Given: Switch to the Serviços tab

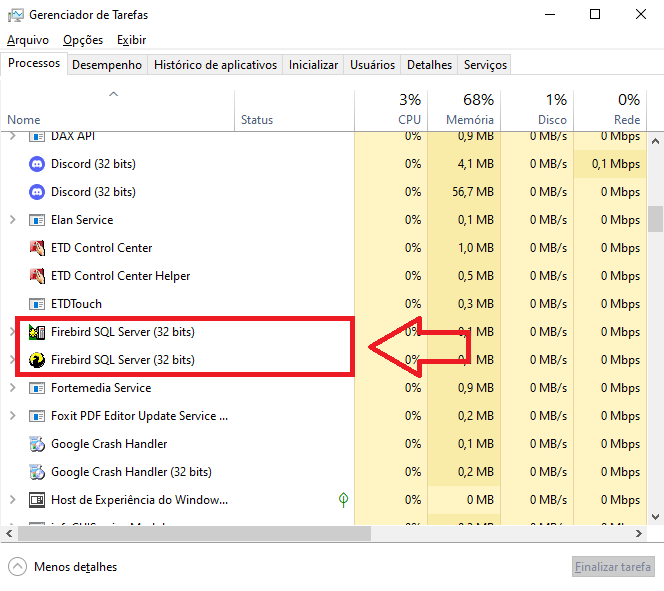Looking at the screenshot, I should point(485,65).
